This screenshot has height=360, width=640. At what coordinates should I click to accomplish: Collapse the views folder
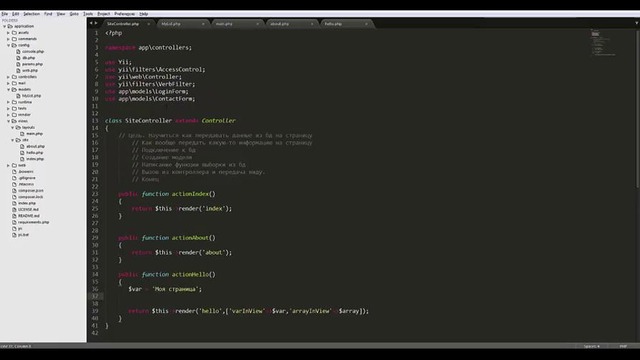click(9, 121)
